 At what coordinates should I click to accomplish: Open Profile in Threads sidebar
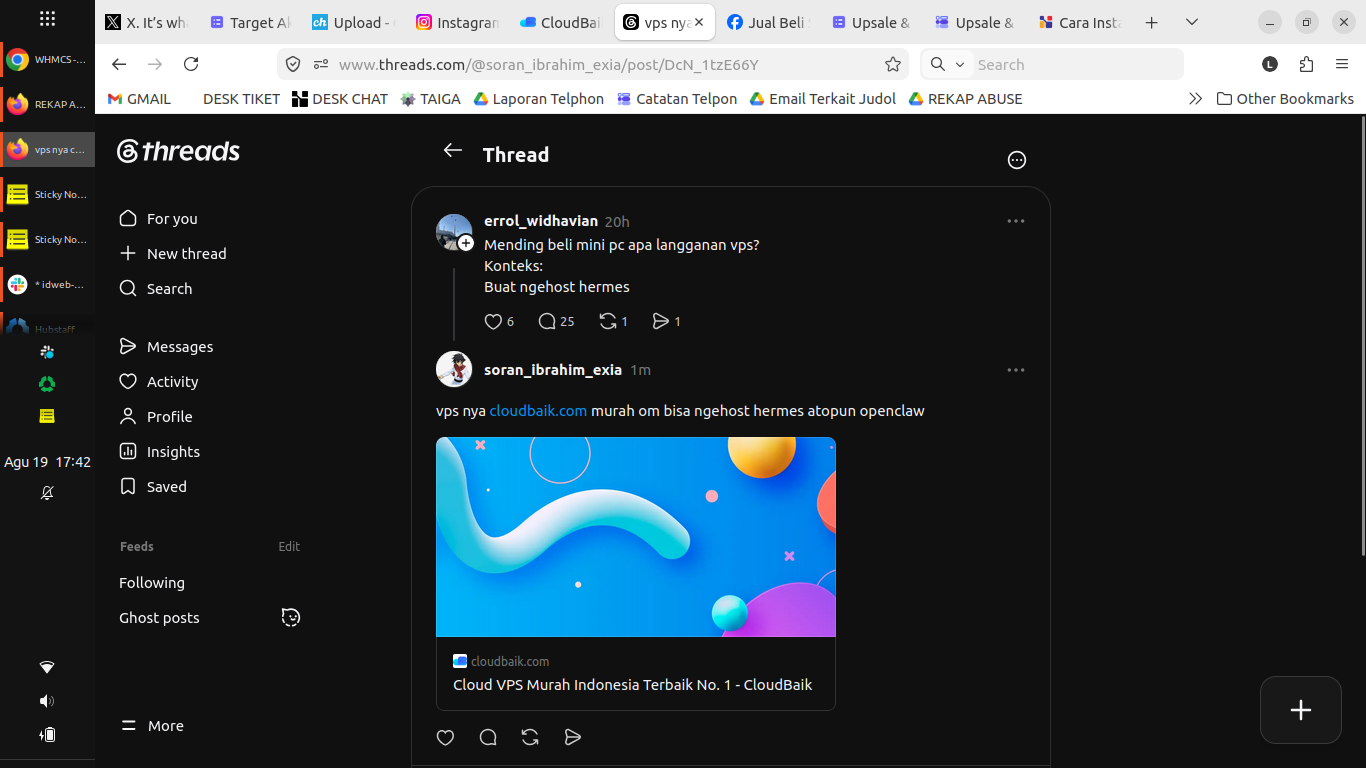[155, 417]
